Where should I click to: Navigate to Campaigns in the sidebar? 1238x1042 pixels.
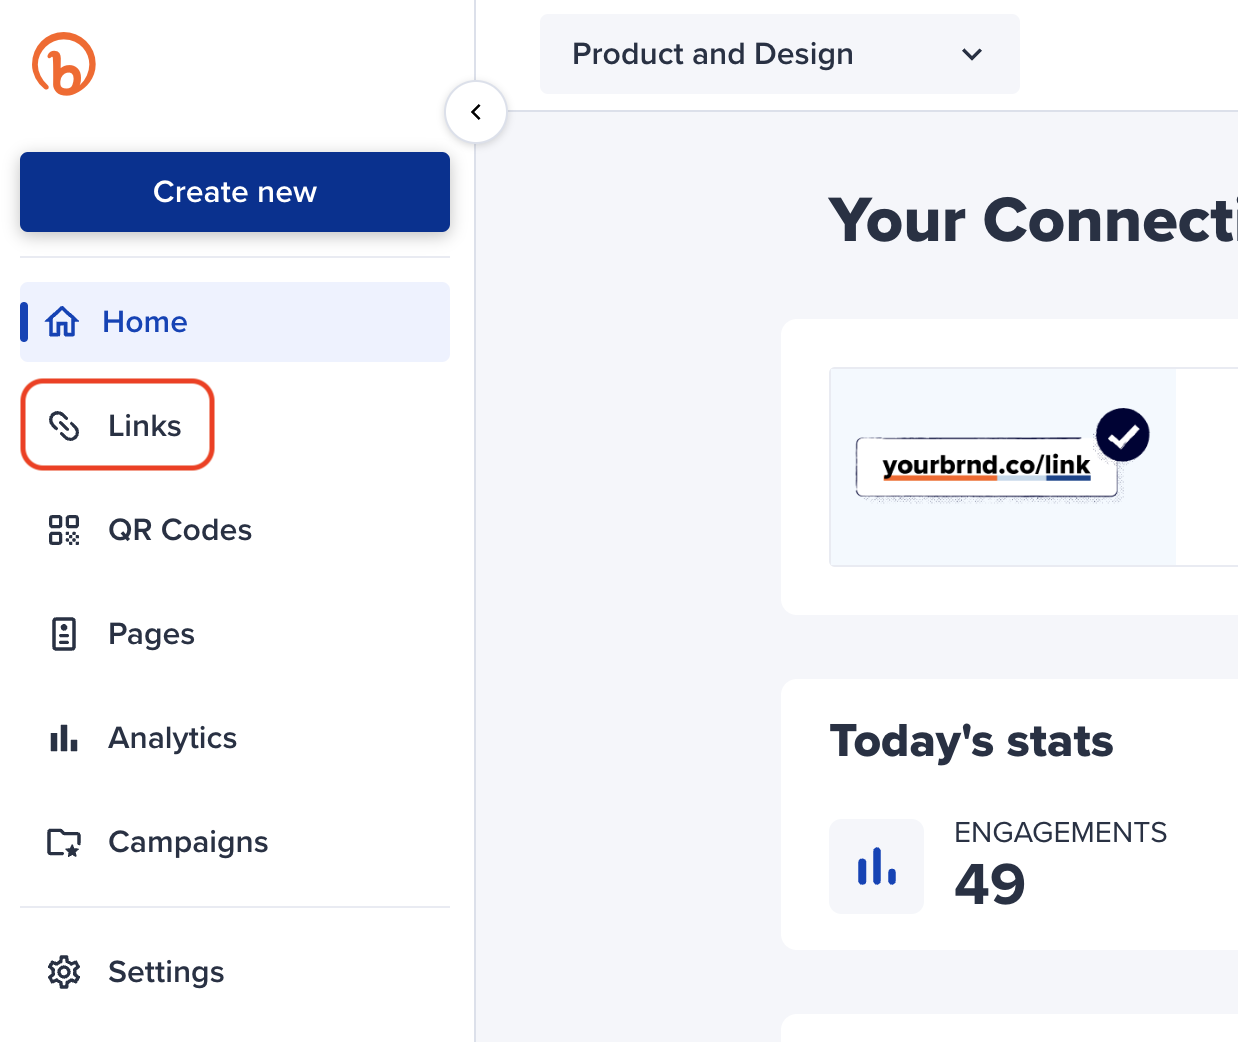pyautogui.click(x=188, y=841)
